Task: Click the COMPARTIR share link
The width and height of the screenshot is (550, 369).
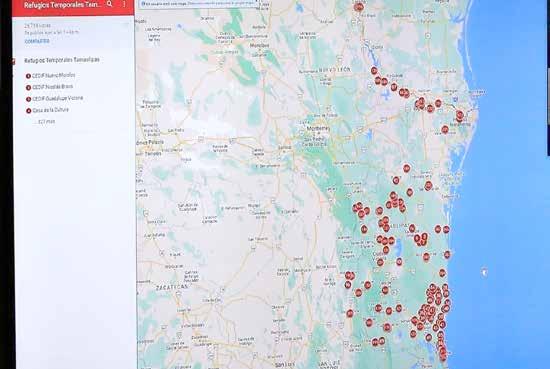Action: coord(37,41)
